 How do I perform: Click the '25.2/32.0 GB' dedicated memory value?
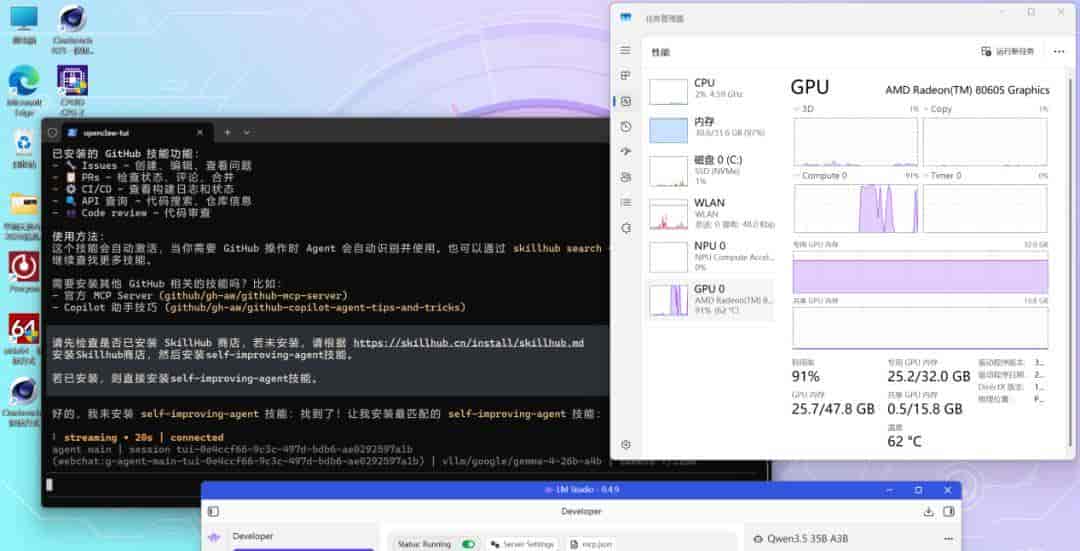point(928,376)
